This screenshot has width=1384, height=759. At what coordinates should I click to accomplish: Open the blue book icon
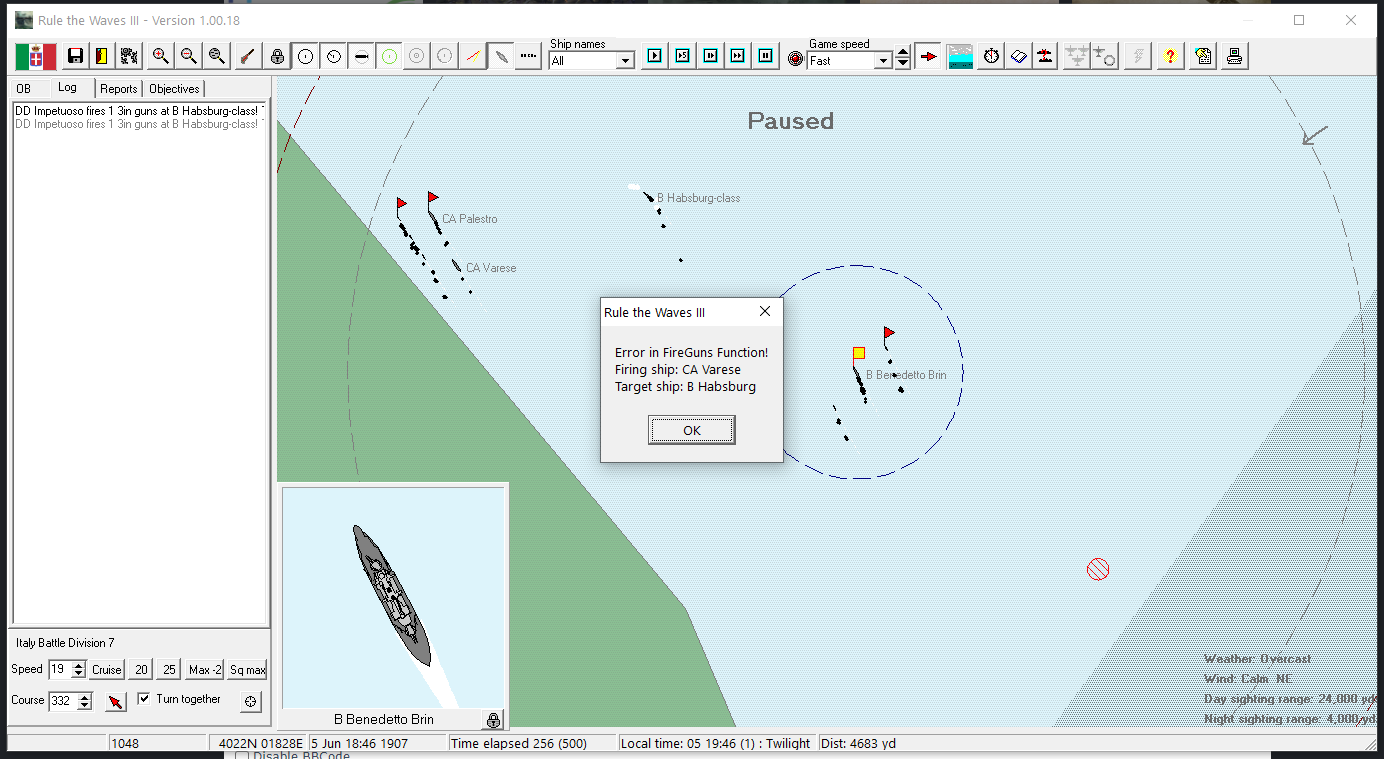pos(1018,57)
